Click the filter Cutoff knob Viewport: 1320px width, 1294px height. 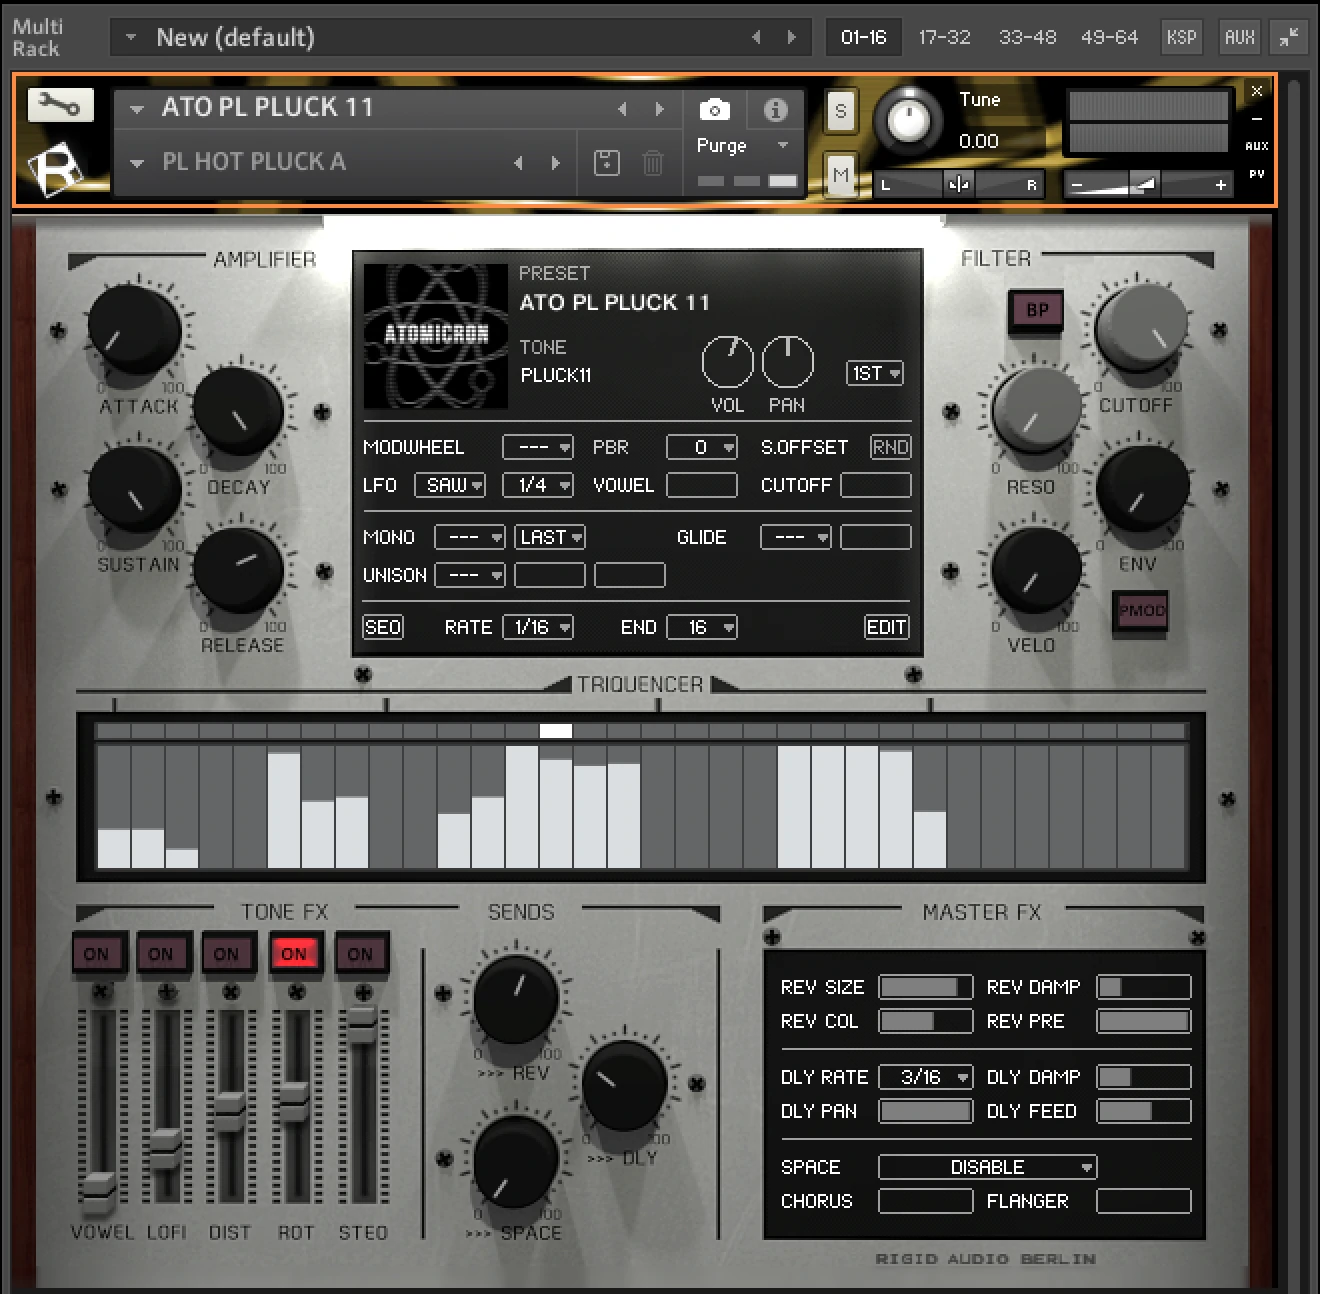click(x=1141, y=329)
